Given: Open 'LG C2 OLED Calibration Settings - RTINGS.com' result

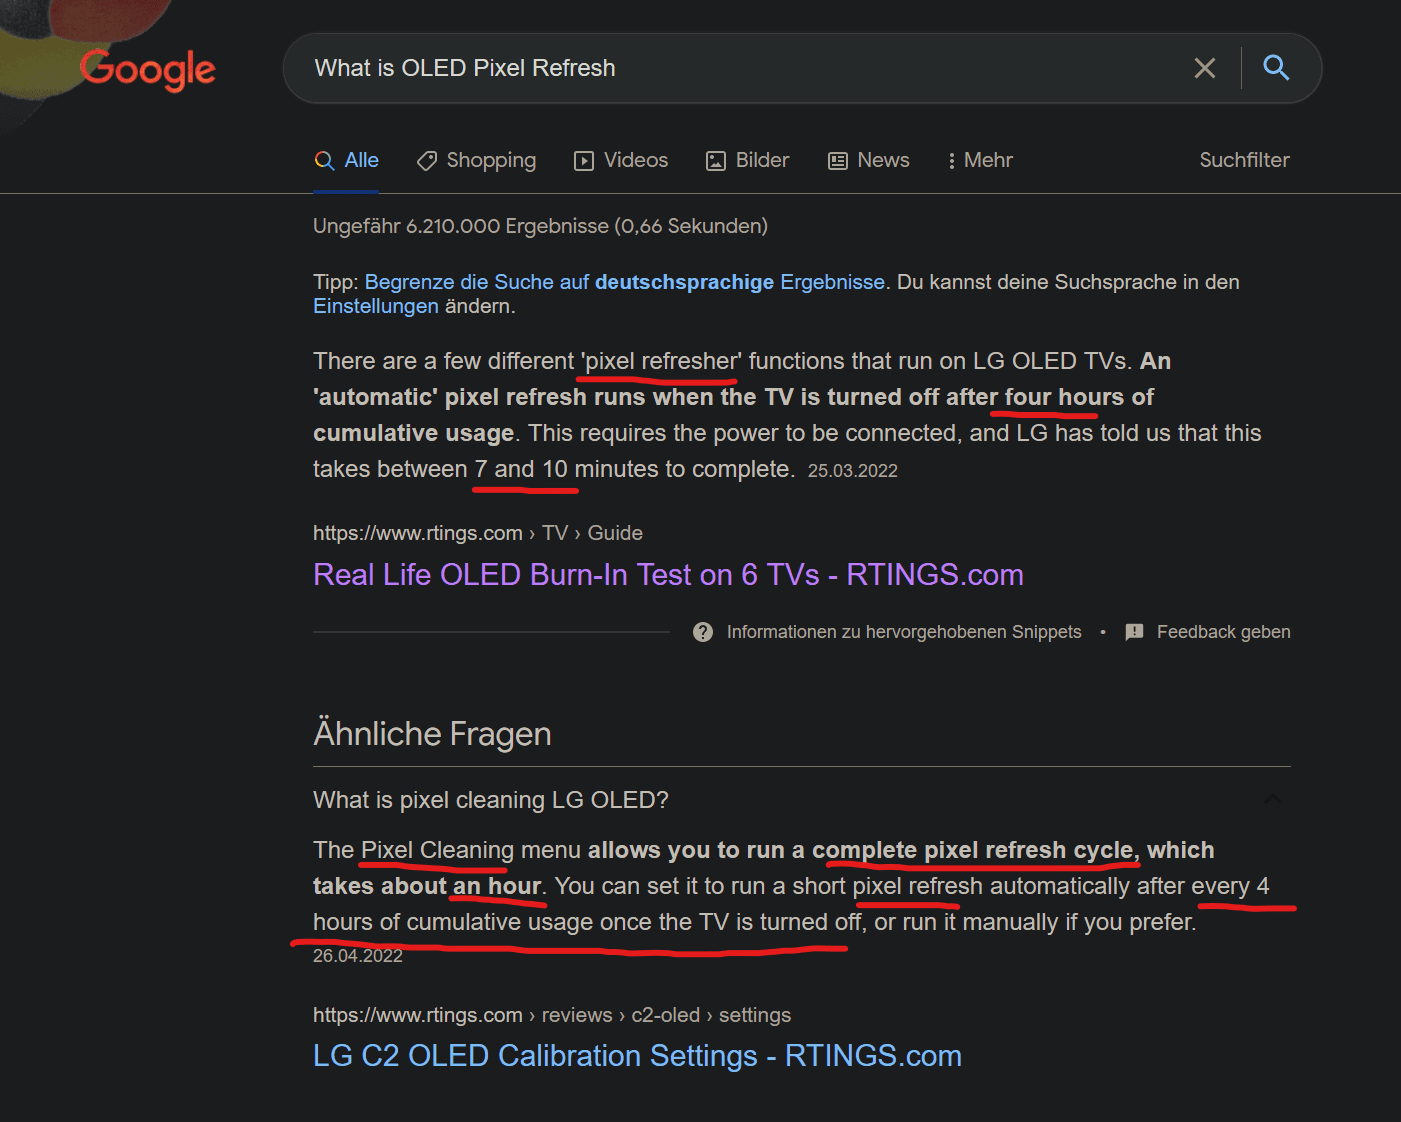Looking at the screenshot, I should pyautogui.click(x=637, y=1055).
